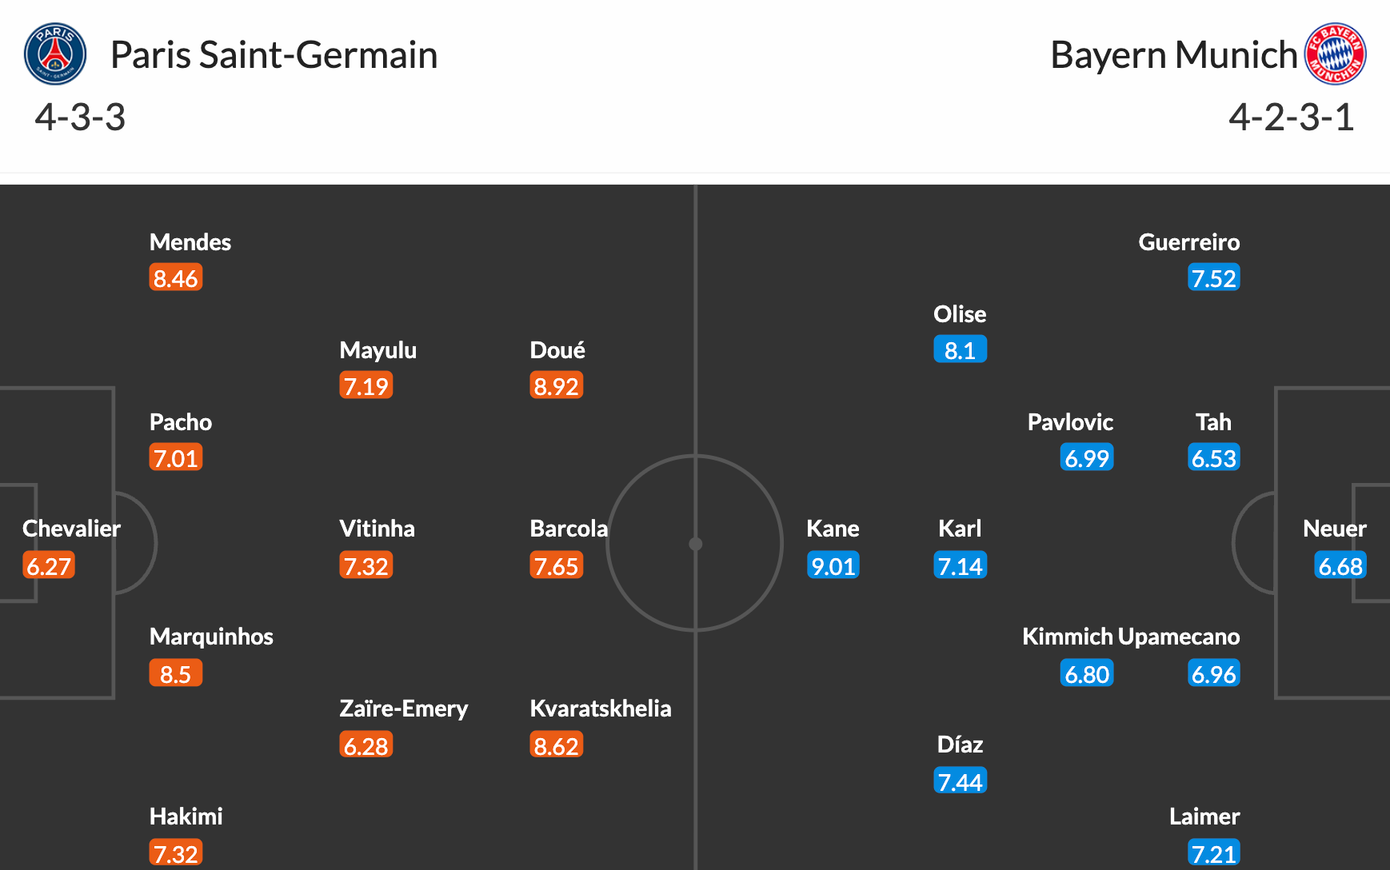Click Guerreiro's player name
Screen dimensions: 1390x870
coord(1189,243)
